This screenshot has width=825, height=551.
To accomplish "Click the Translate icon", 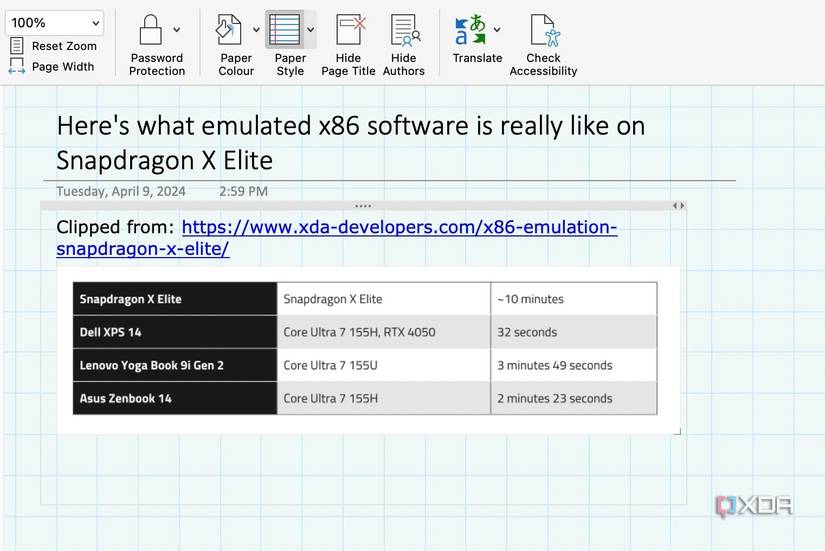I will pos(470,29).
